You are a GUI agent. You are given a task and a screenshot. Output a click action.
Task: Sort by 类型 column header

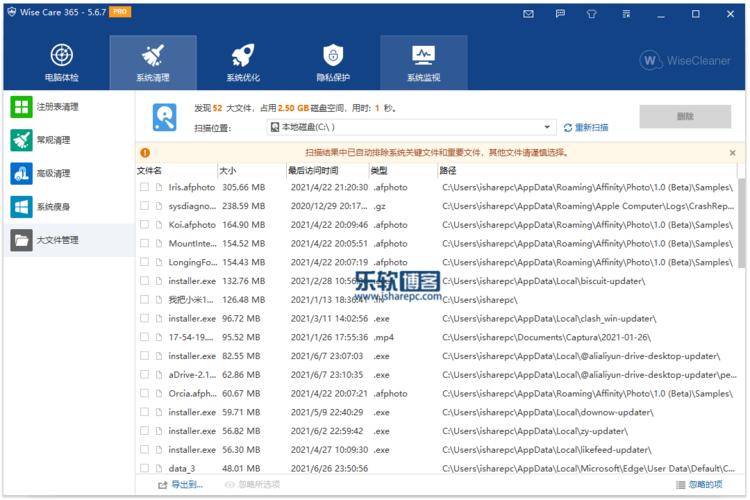[x=403, y=171]
